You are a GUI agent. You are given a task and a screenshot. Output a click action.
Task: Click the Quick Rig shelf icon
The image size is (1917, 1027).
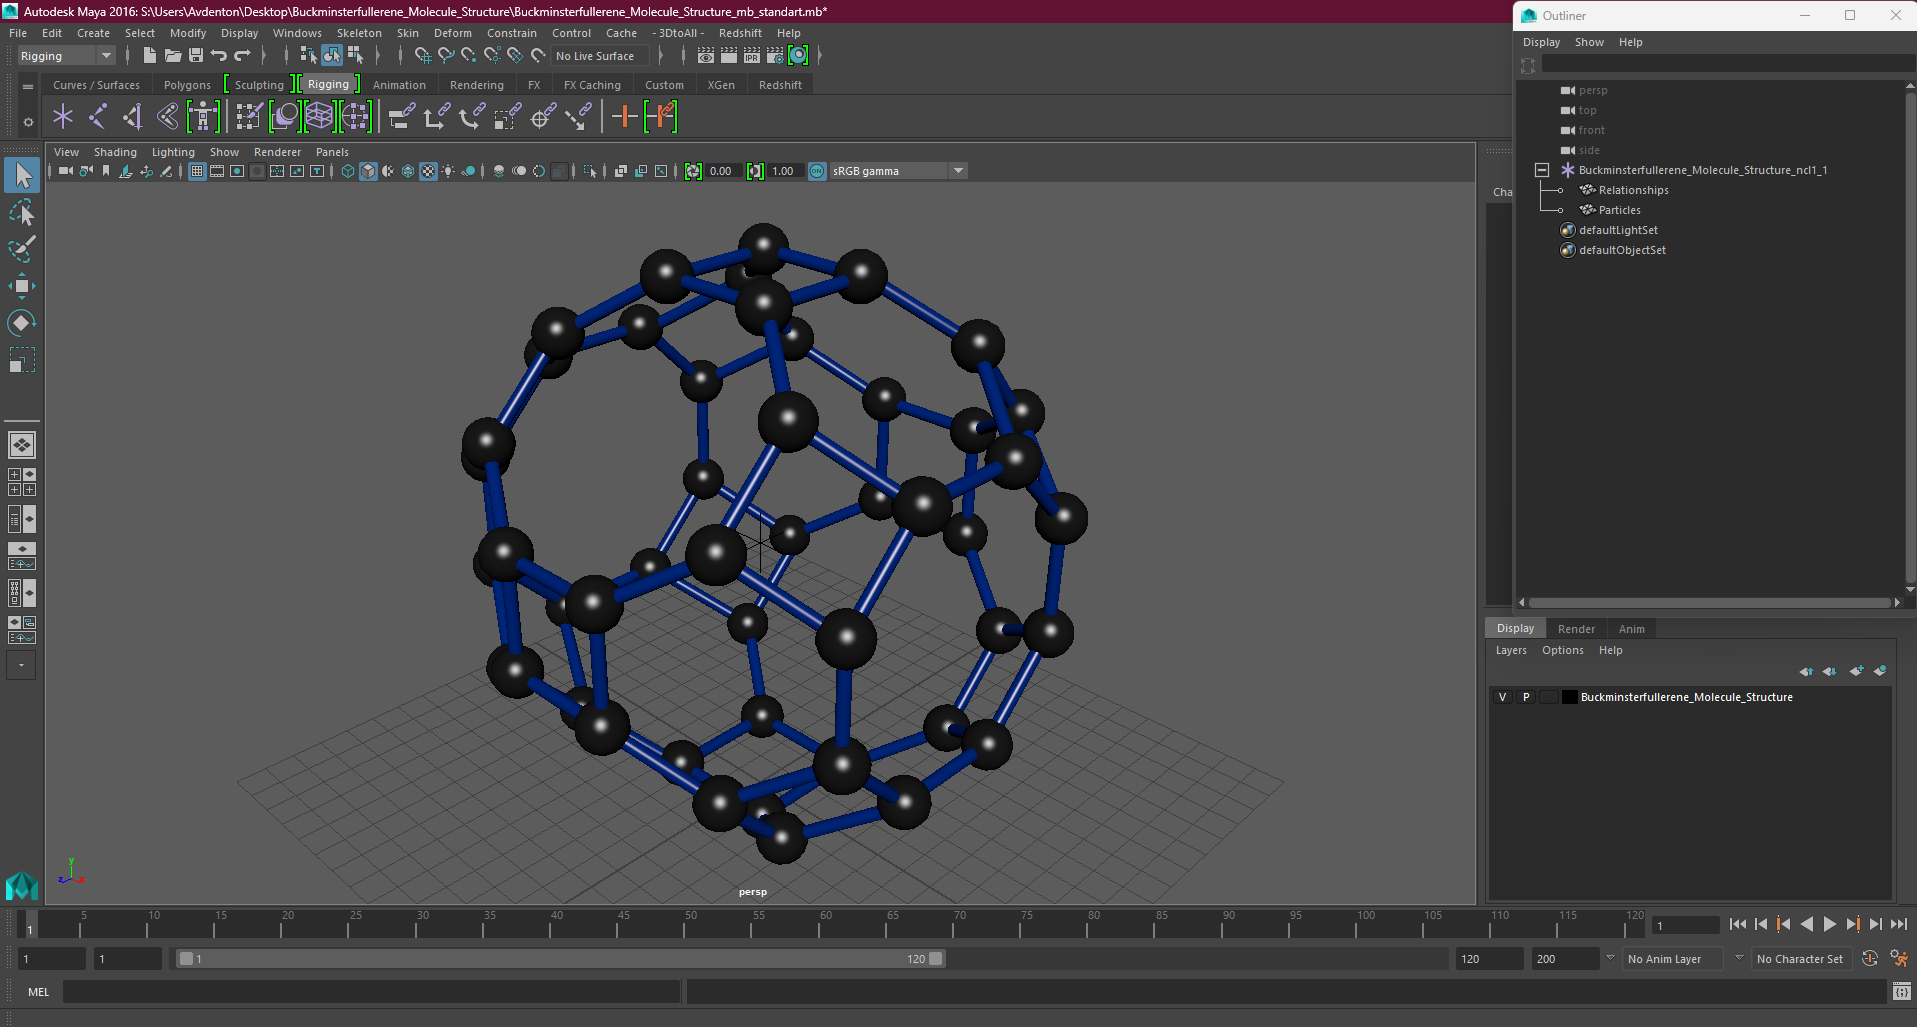coord(203,117)
